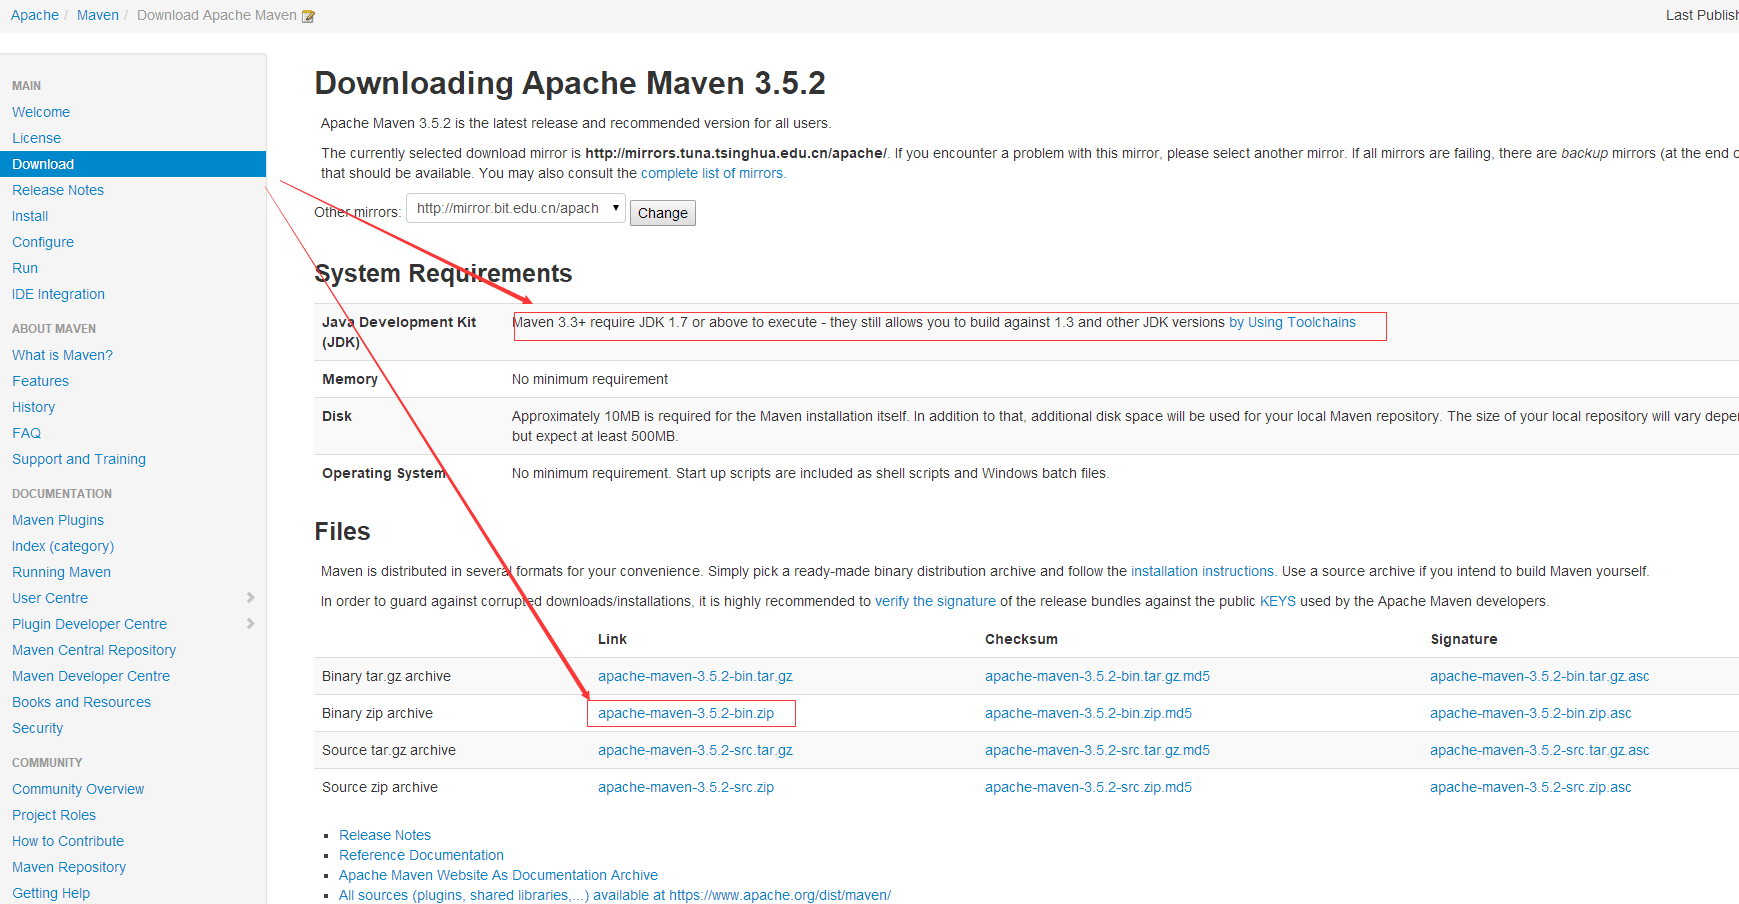Click the Source tar.gz archive row label

389,750
